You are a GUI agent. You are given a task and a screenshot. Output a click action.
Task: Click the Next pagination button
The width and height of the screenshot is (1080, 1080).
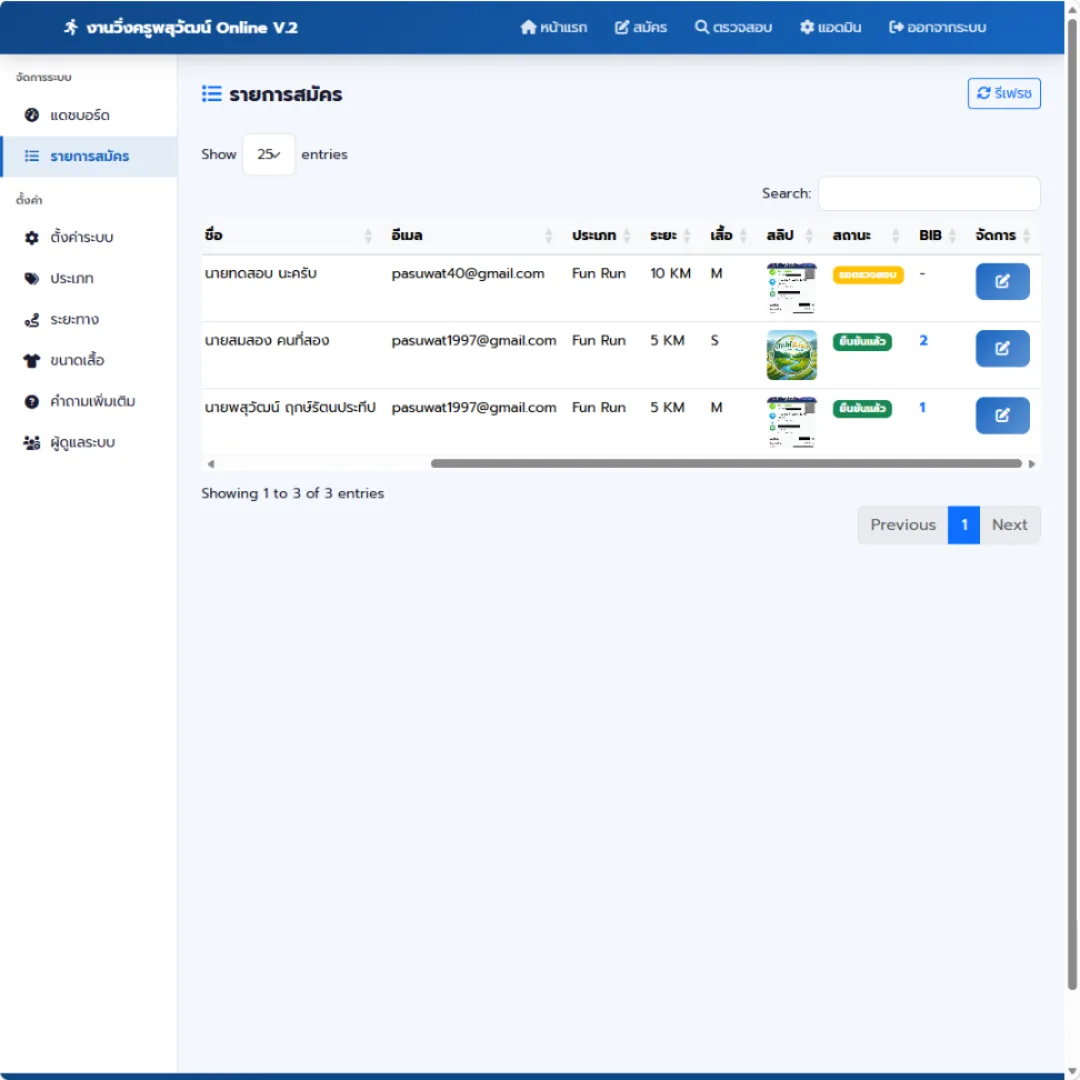[1009, 525]
